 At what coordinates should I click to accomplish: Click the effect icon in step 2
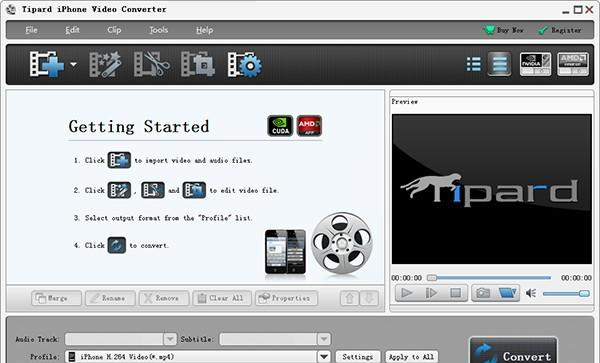tap(119, 190)
